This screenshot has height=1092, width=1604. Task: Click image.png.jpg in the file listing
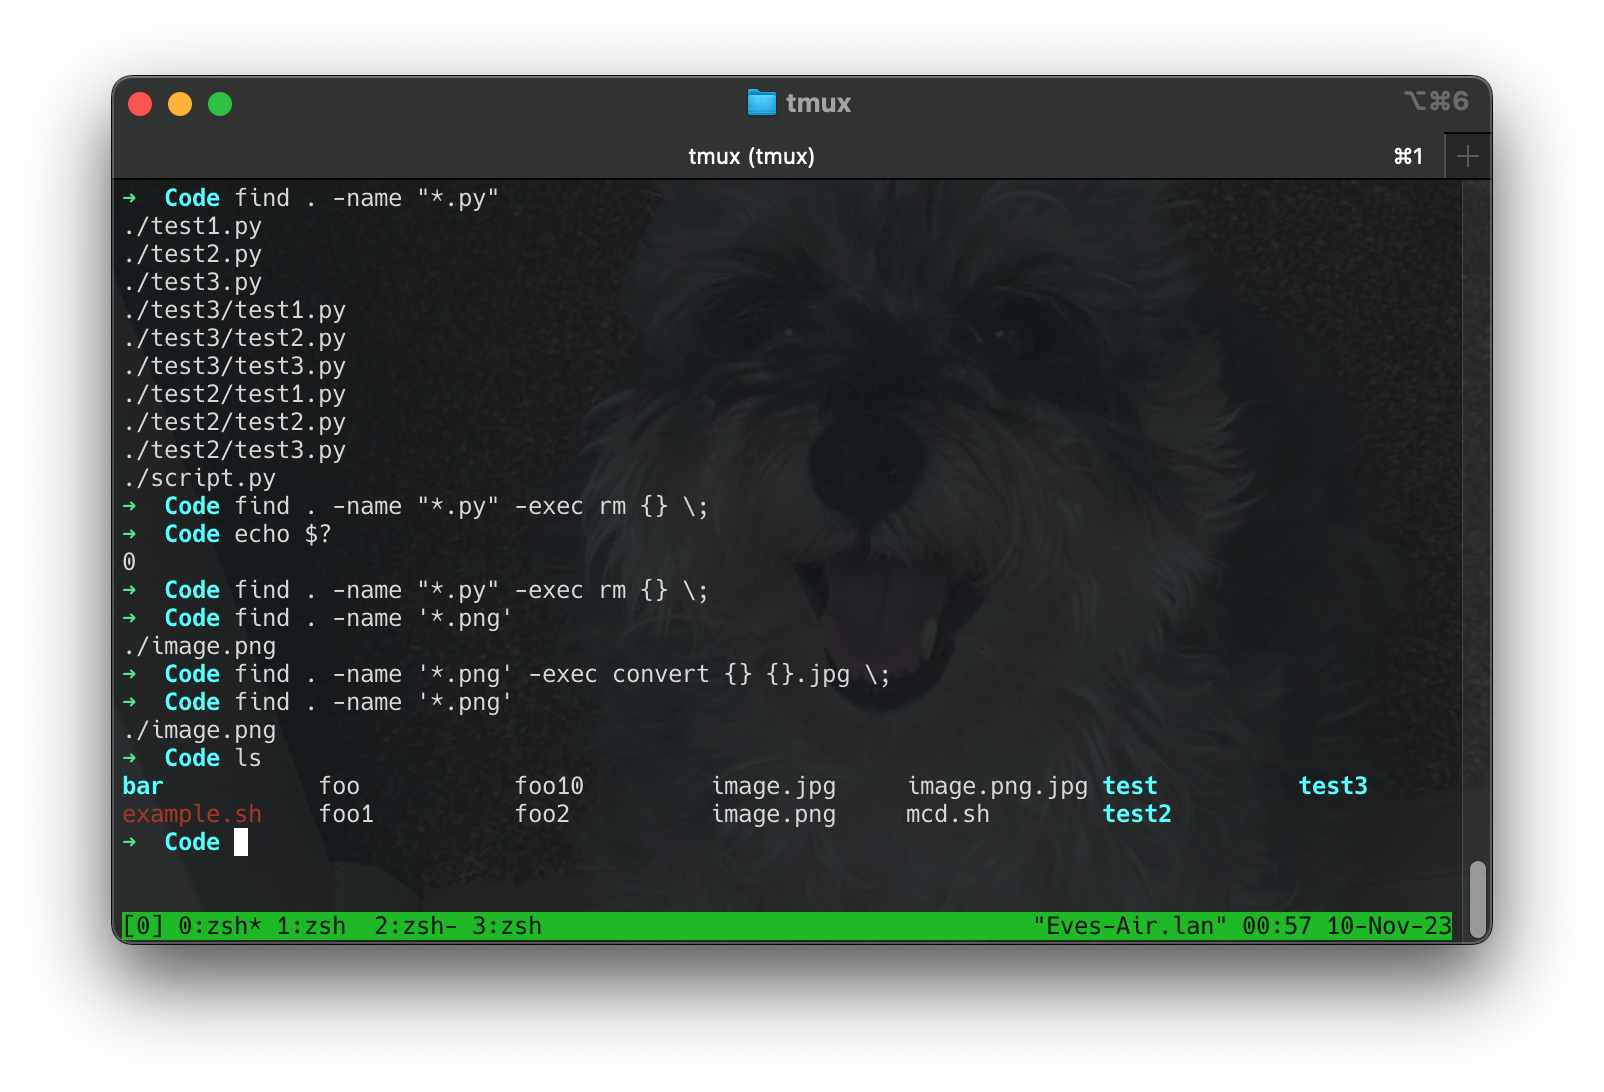tap(997, 786)
